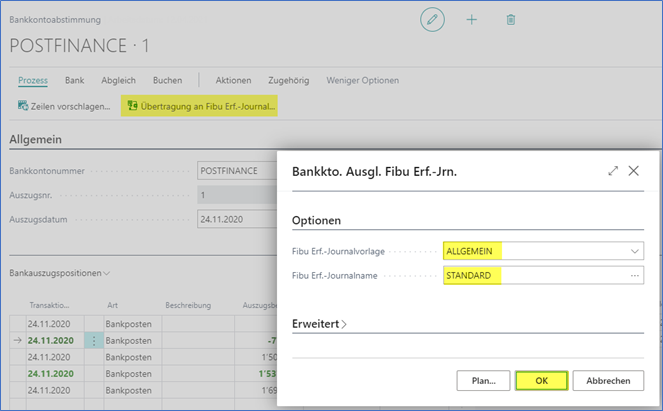The height and width of the screenshot is (411, 663).
Task: Click the plus new record icon
Action: (x=471, y=19)
